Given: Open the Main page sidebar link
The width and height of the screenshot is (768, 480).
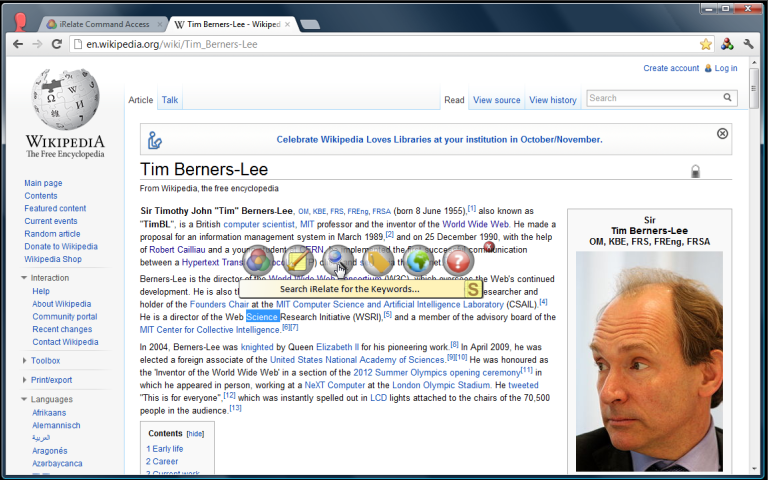Looking at the screenshot, I should (x=43, y=183).
